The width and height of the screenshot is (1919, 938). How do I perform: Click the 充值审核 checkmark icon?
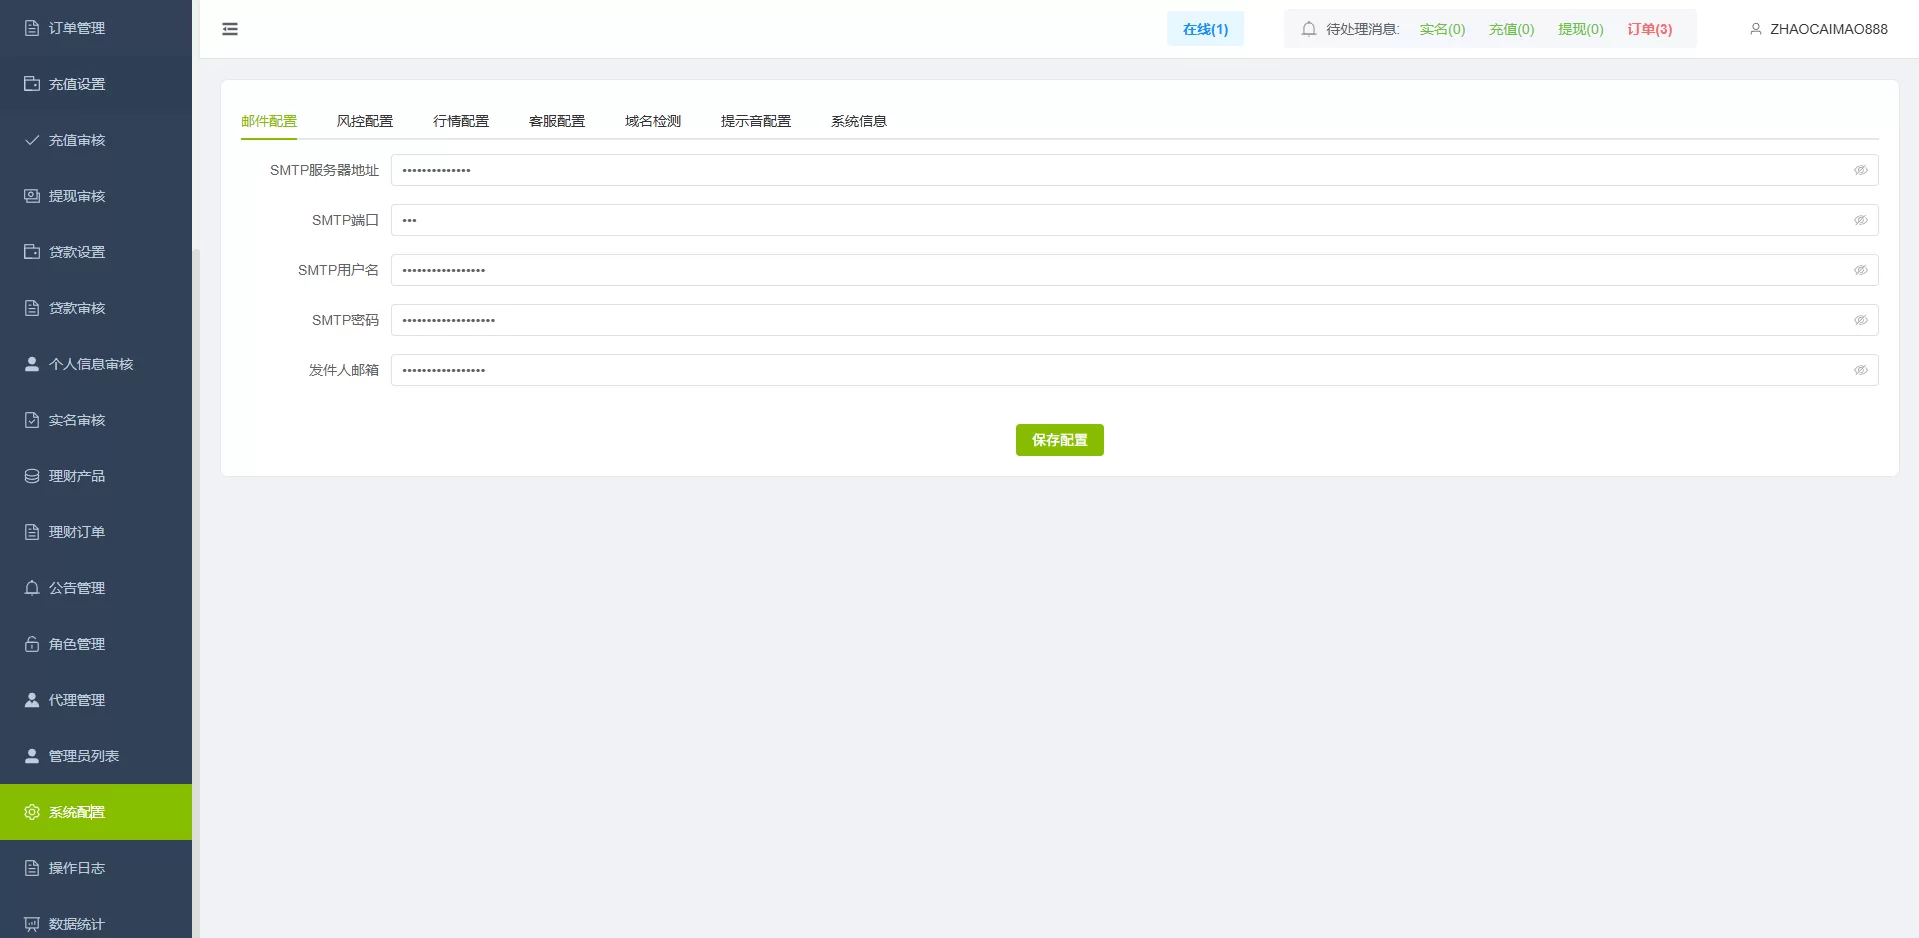32,140
